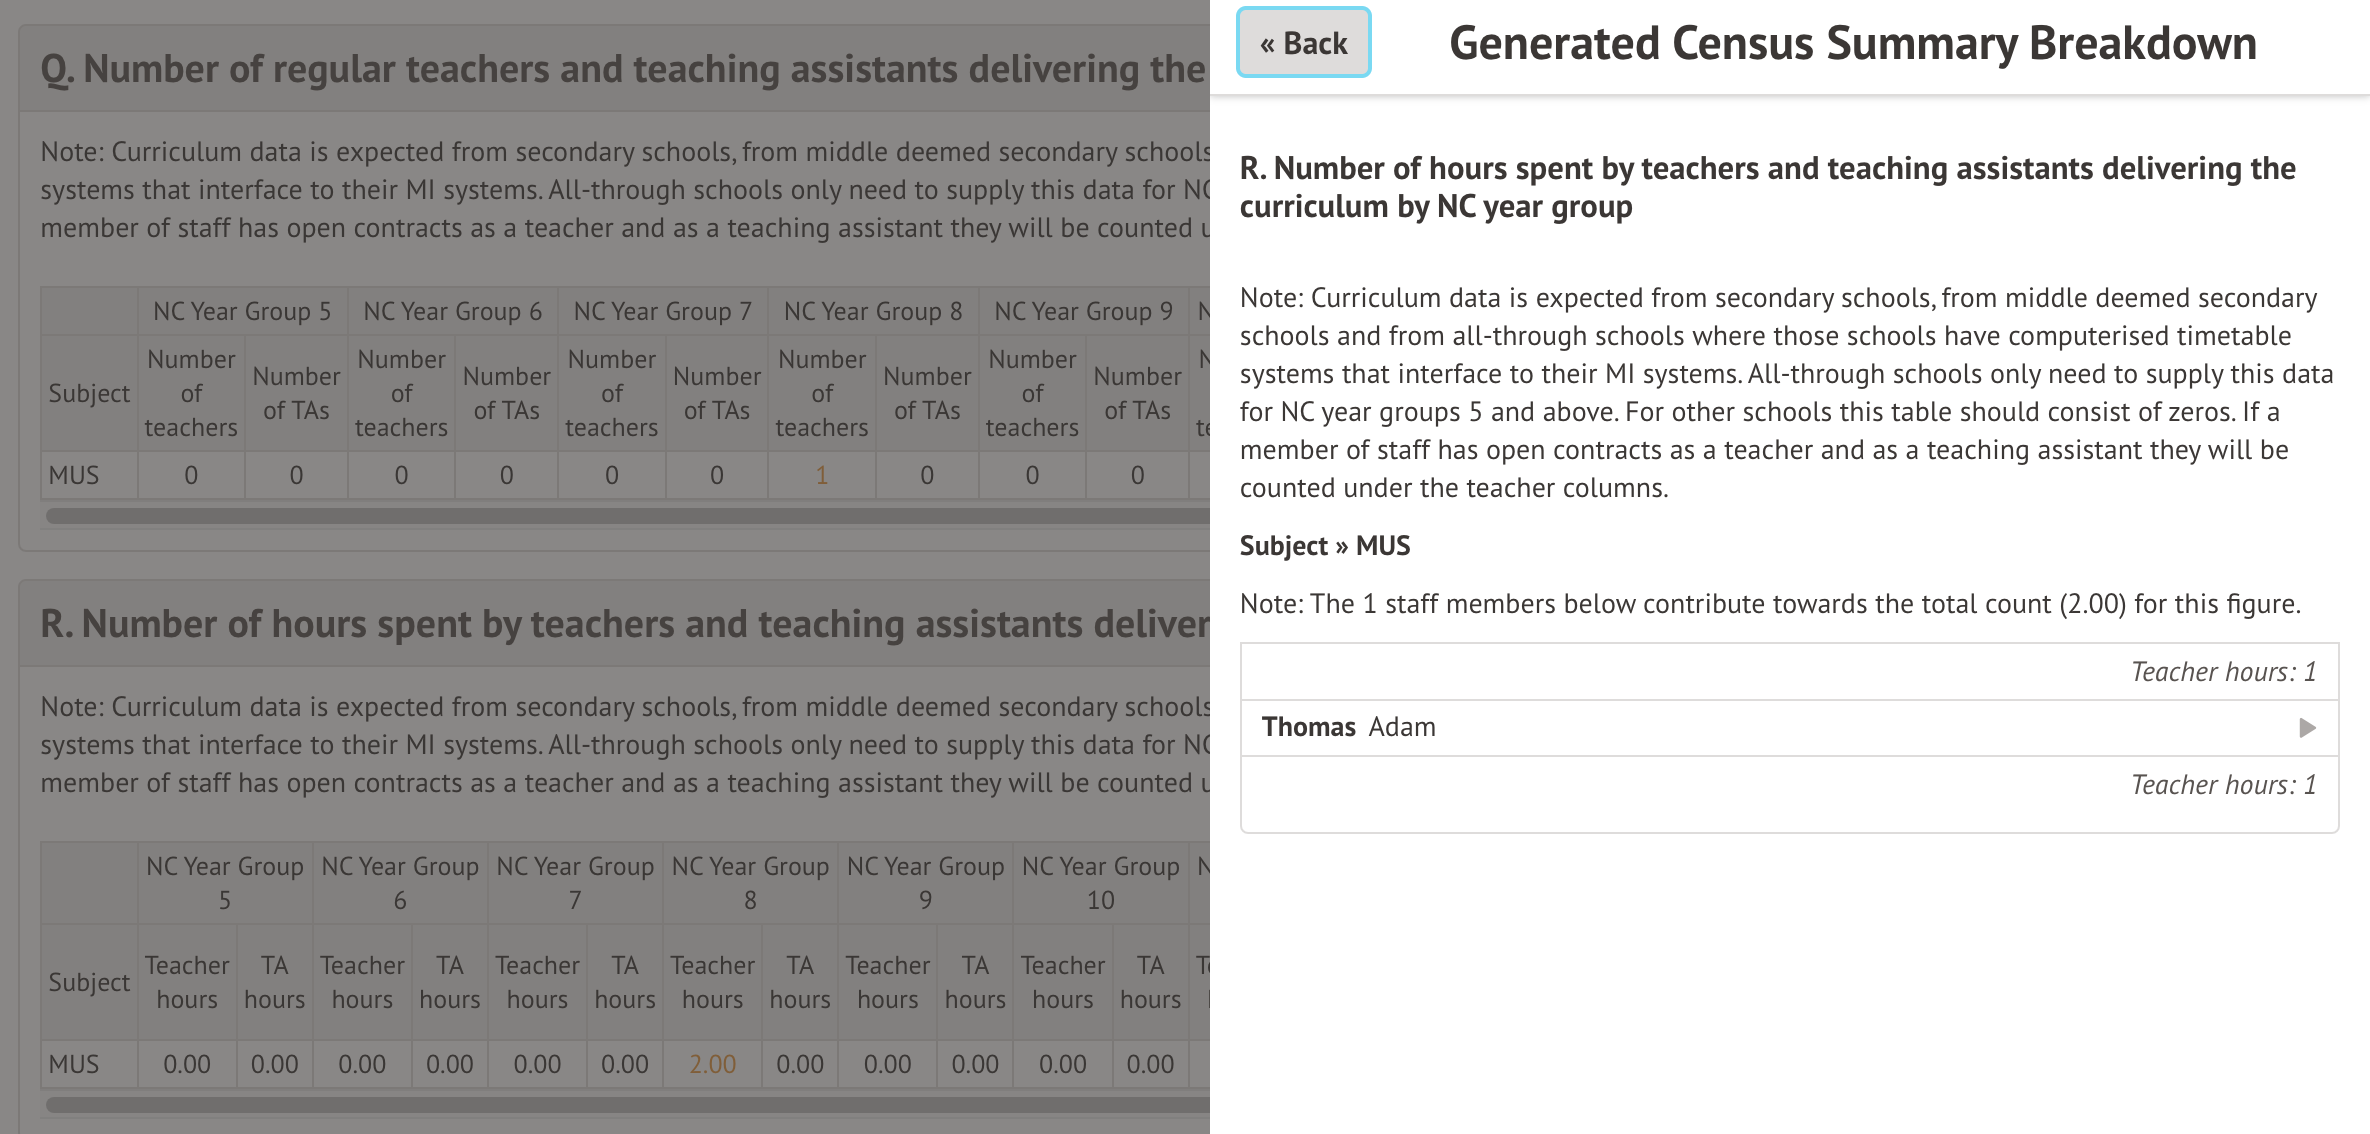Click NC Year Group 10 header in table R
2370x1134 pixels.
click(1100, 883)
